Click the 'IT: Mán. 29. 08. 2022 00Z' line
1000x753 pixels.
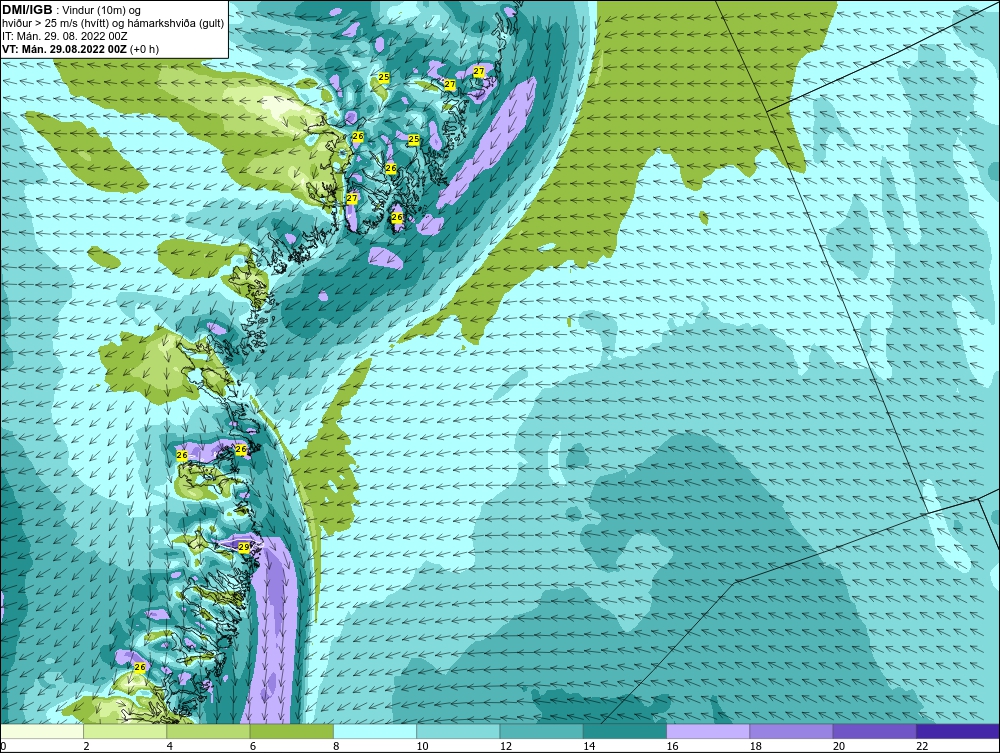tap(65, 36)
